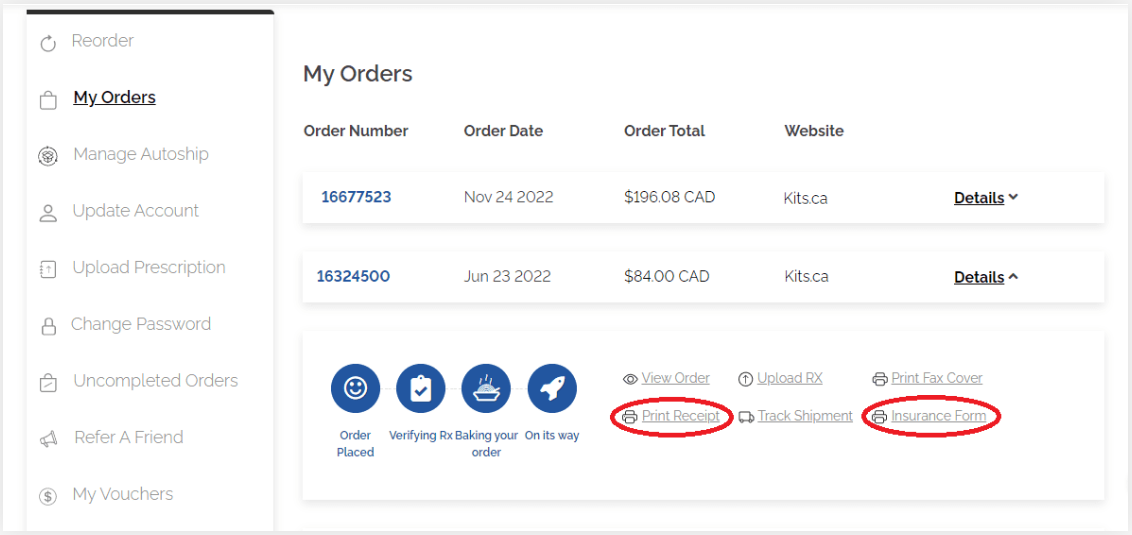Click the Order Placed smiley status icon

(355, 389)
